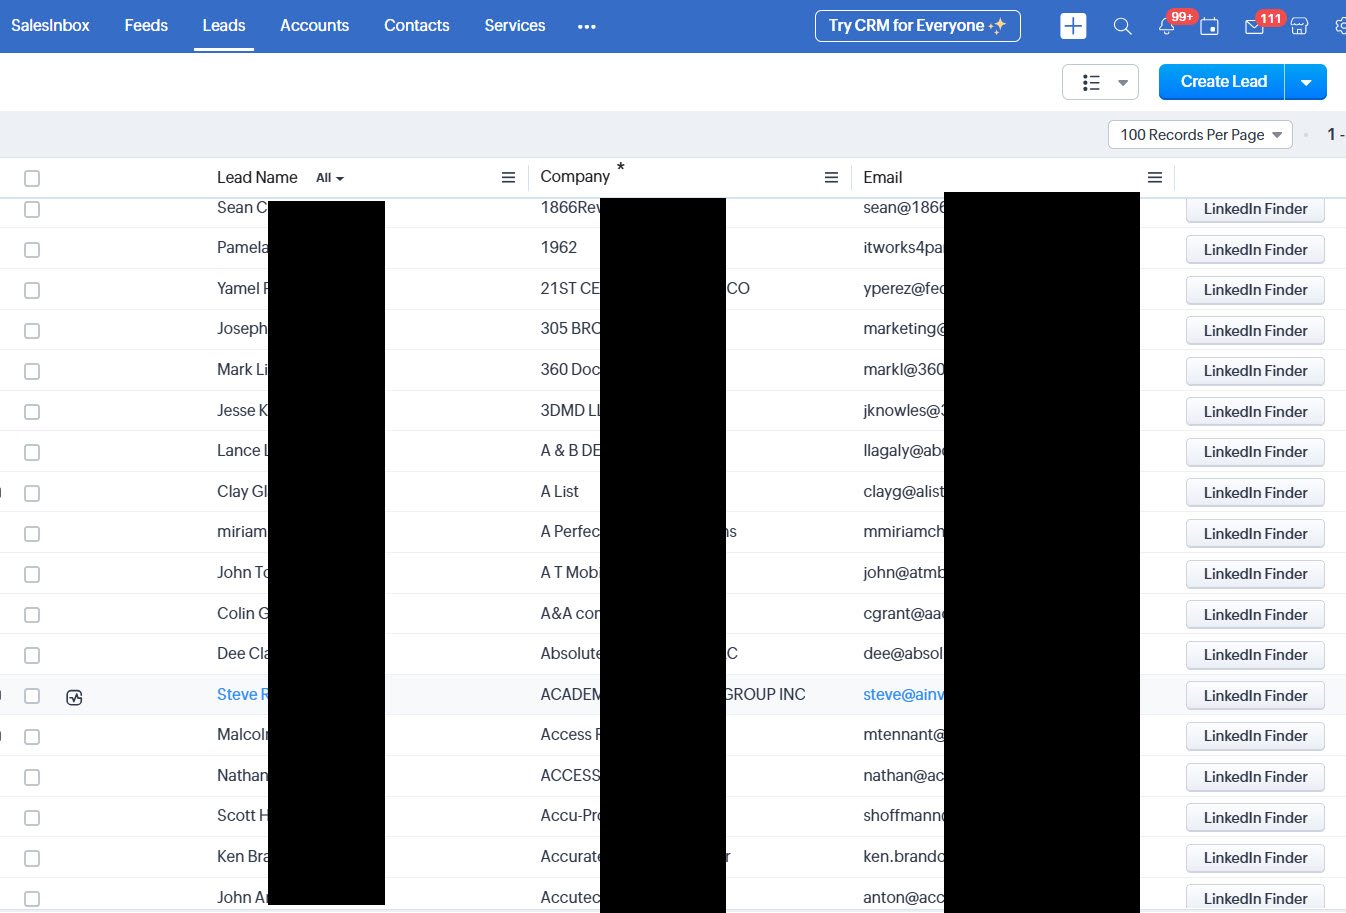Tick the checkbox for Yamel row

click(x=32, y=290)
